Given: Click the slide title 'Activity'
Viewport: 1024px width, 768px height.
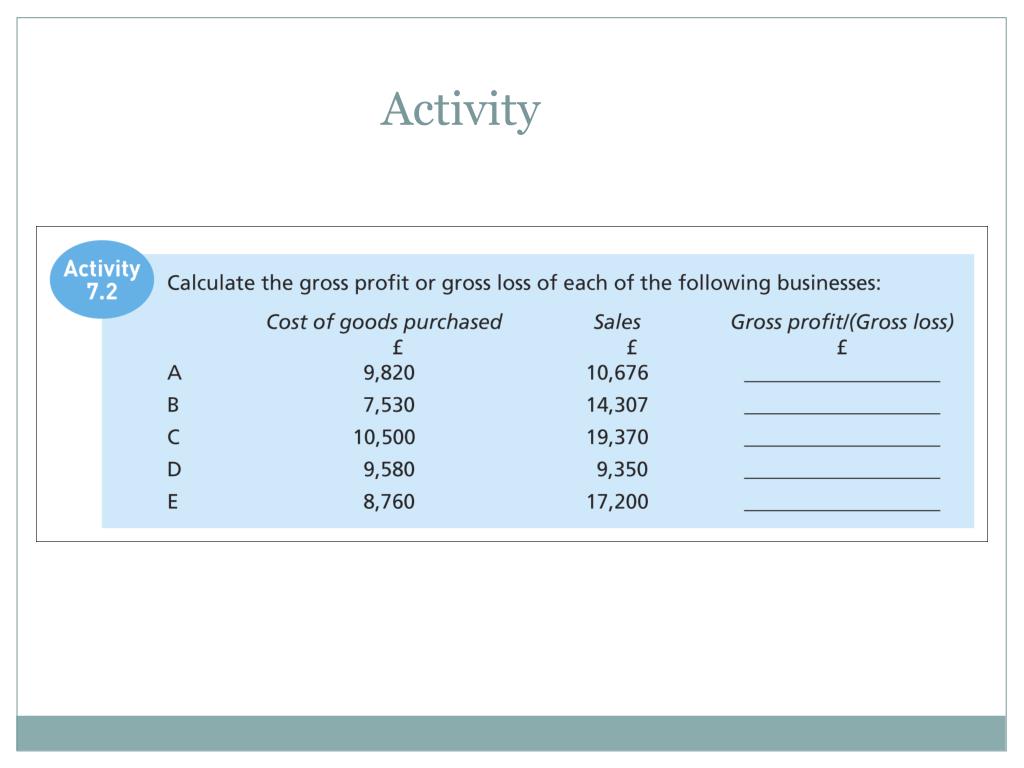Looking at the screenshot, I should (460, 110).
